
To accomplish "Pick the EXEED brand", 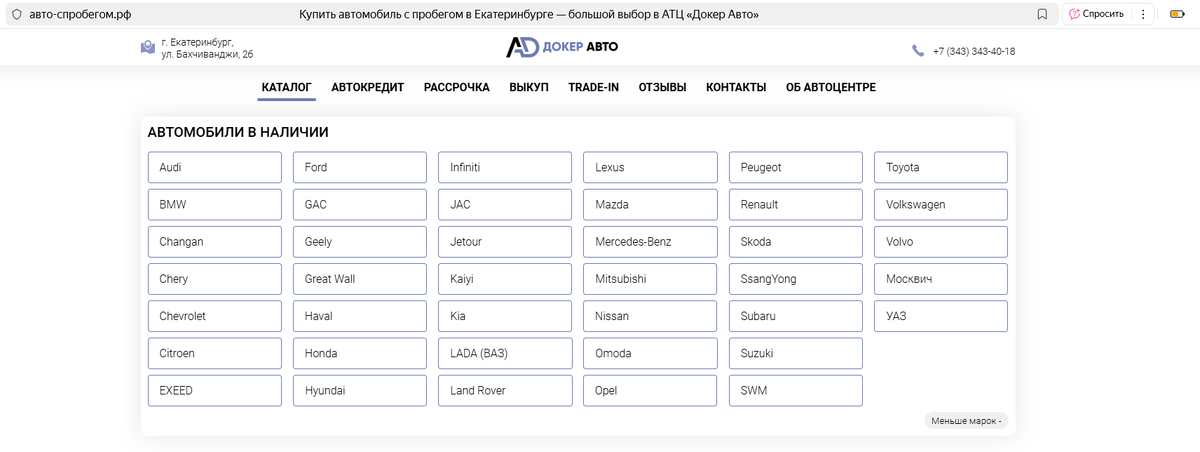I will [215, 390].
